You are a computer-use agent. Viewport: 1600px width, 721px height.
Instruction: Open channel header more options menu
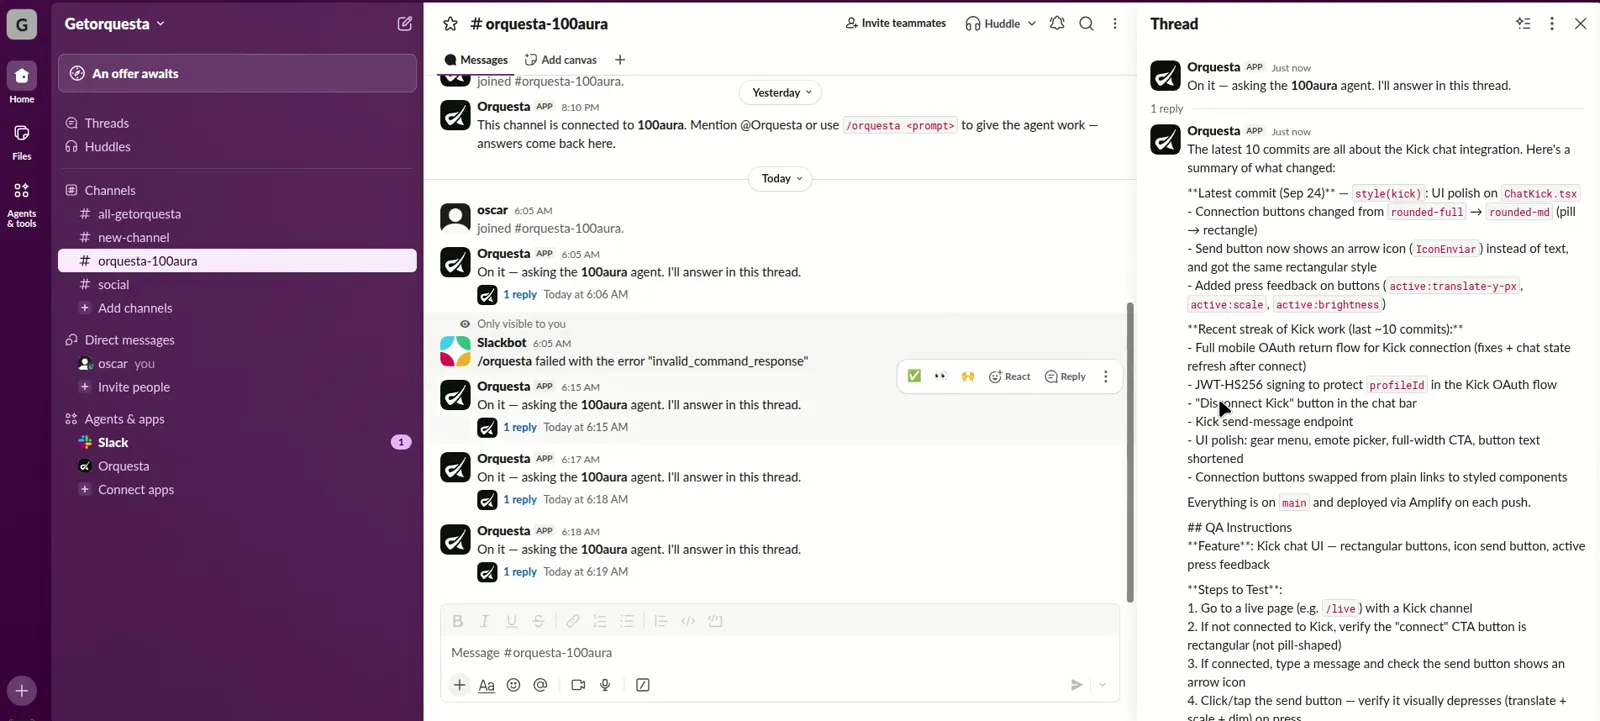(x=1115, y=23)
